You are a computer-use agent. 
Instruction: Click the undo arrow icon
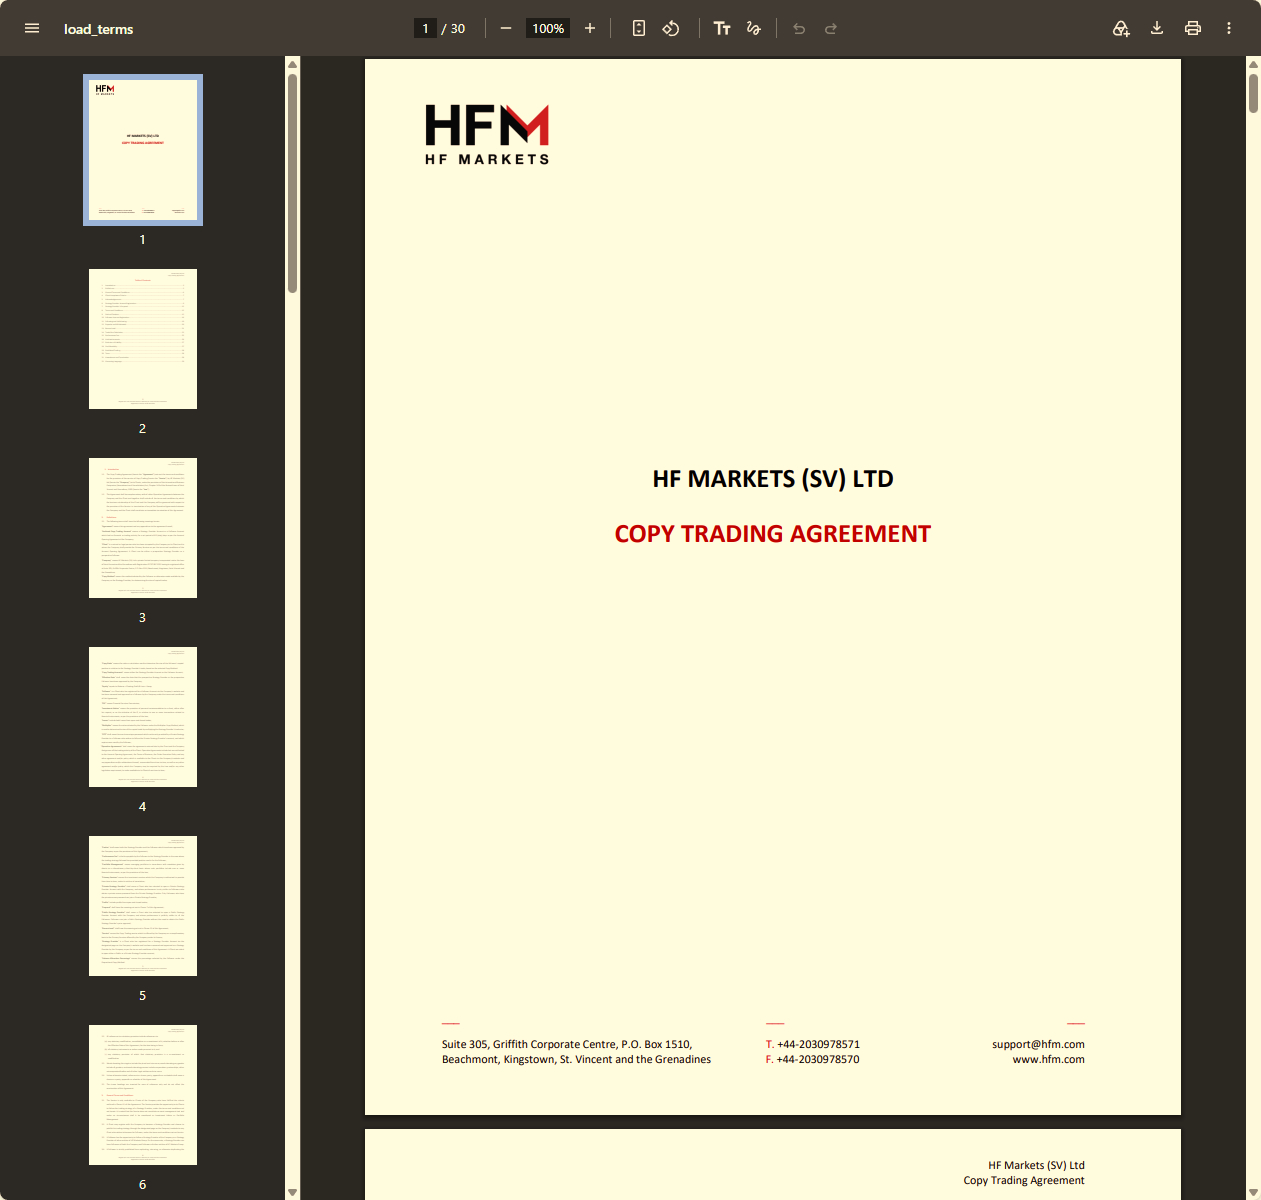point(799,28)
